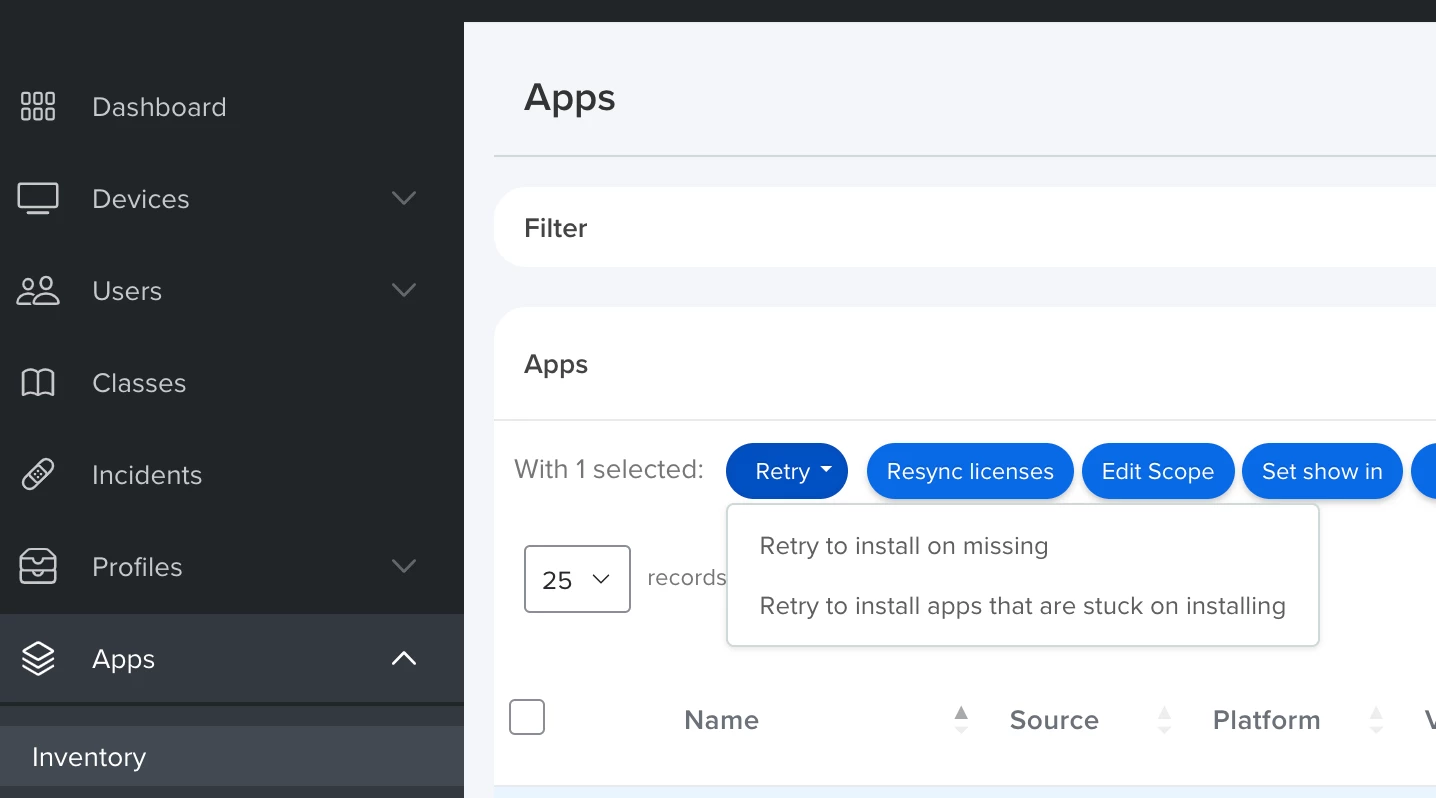Image resolution: width=1436 pixels, height=798 pixels.
Task: Expand the Devices sidebar chevron
Action: [x=404, y=198]
